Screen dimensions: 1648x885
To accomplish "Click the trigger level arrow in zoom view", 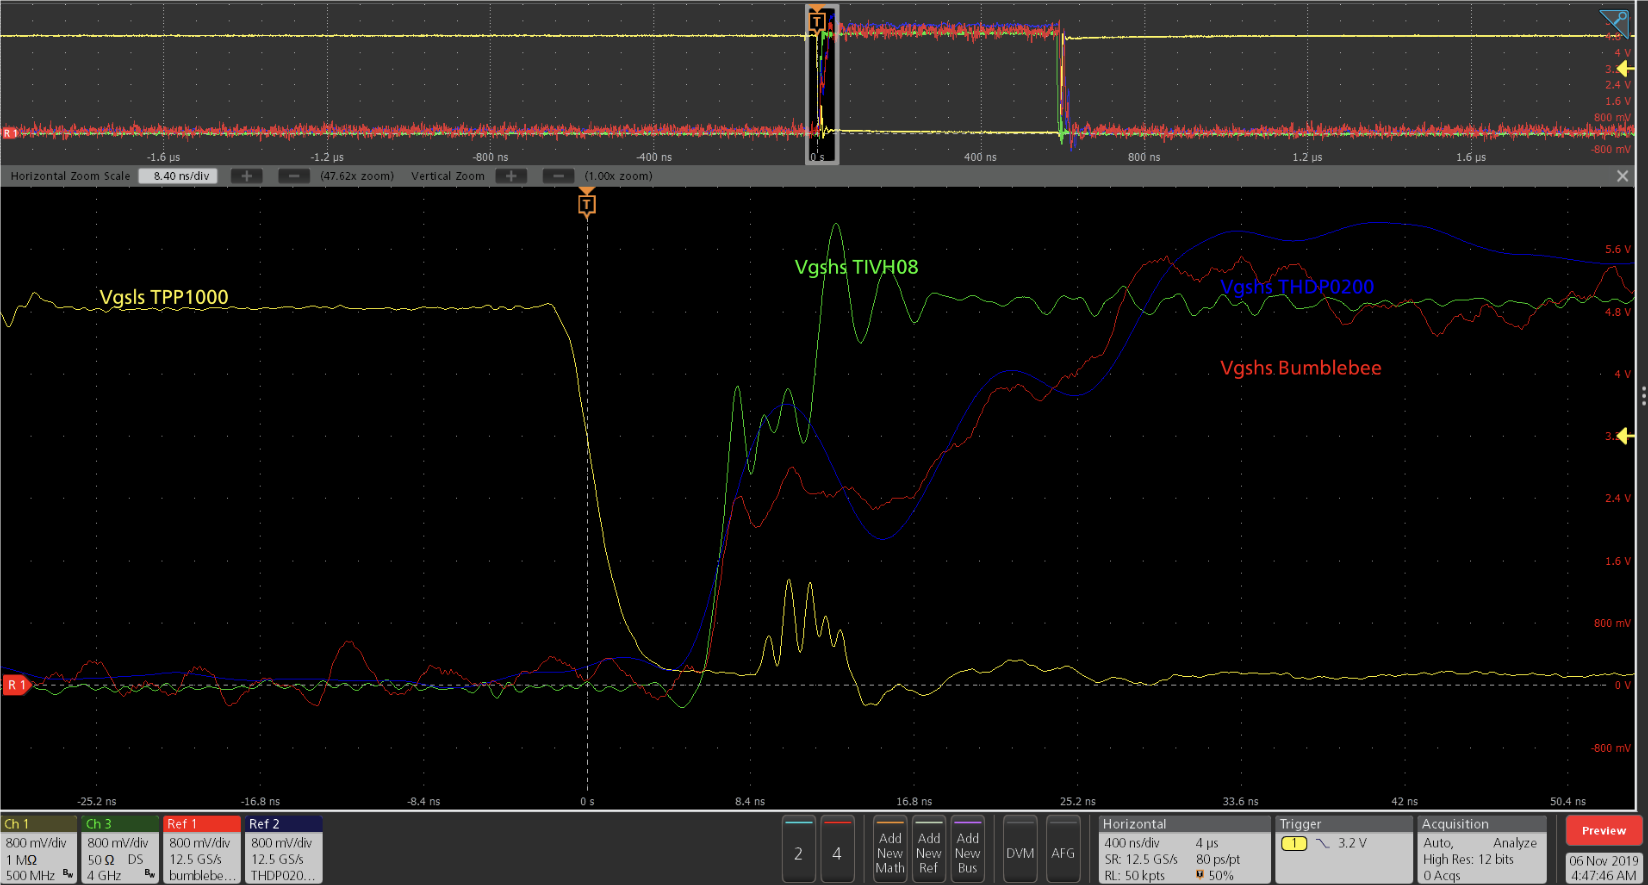I will pyautogui.click(x=1625, y=436).
